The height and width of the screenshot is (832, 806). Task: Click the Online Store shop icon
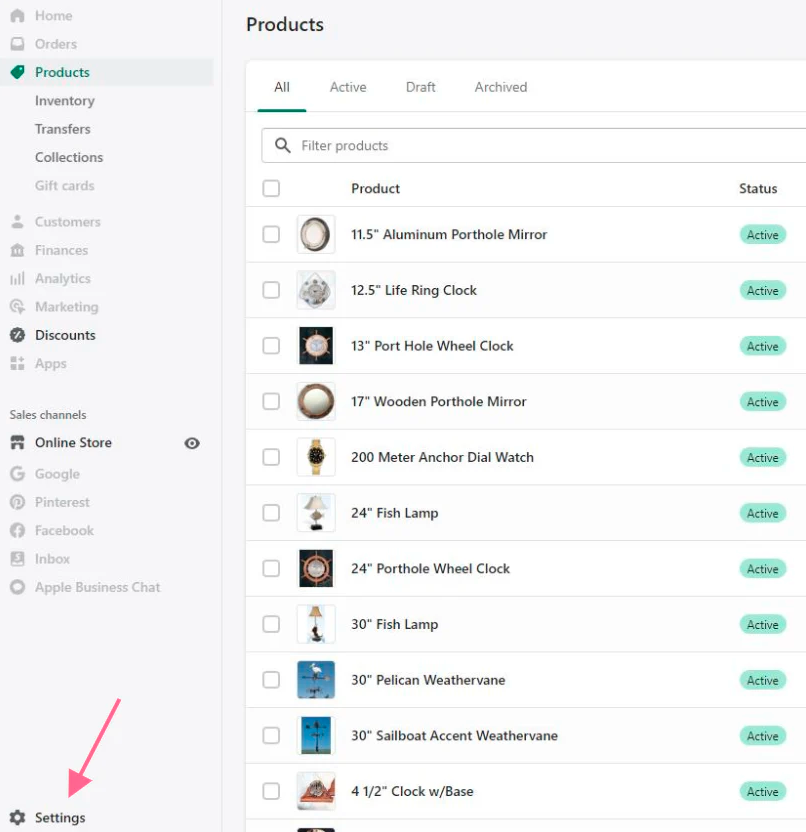point(17,442)
